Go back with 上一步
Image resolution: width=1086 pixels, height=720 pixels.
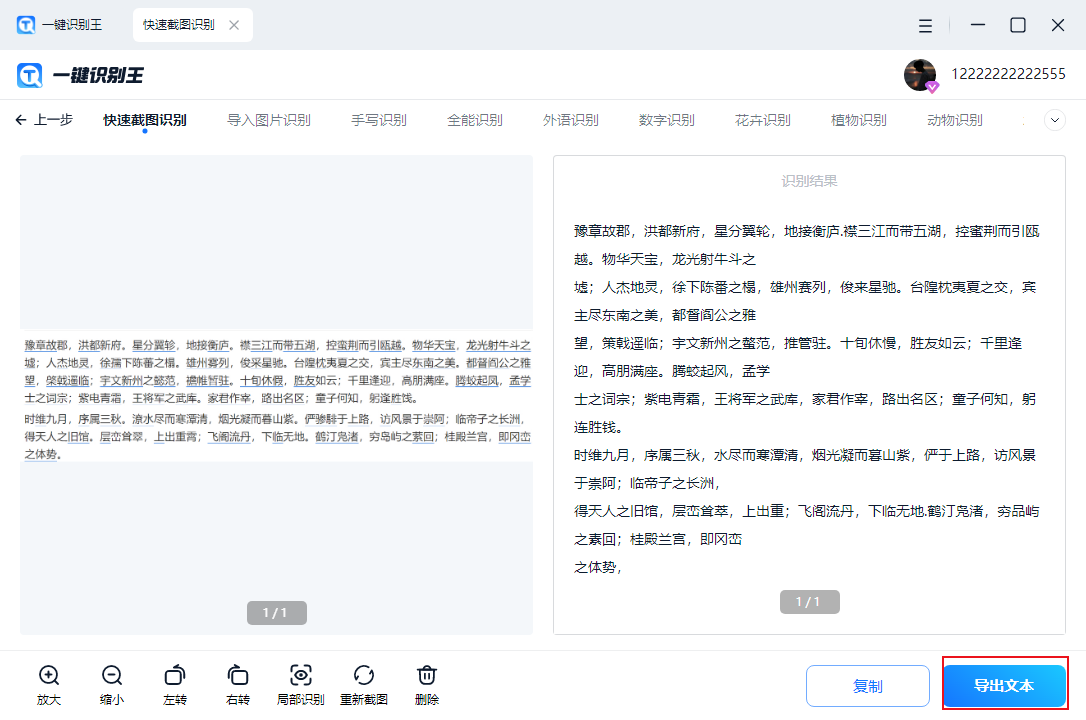(45, 120)
